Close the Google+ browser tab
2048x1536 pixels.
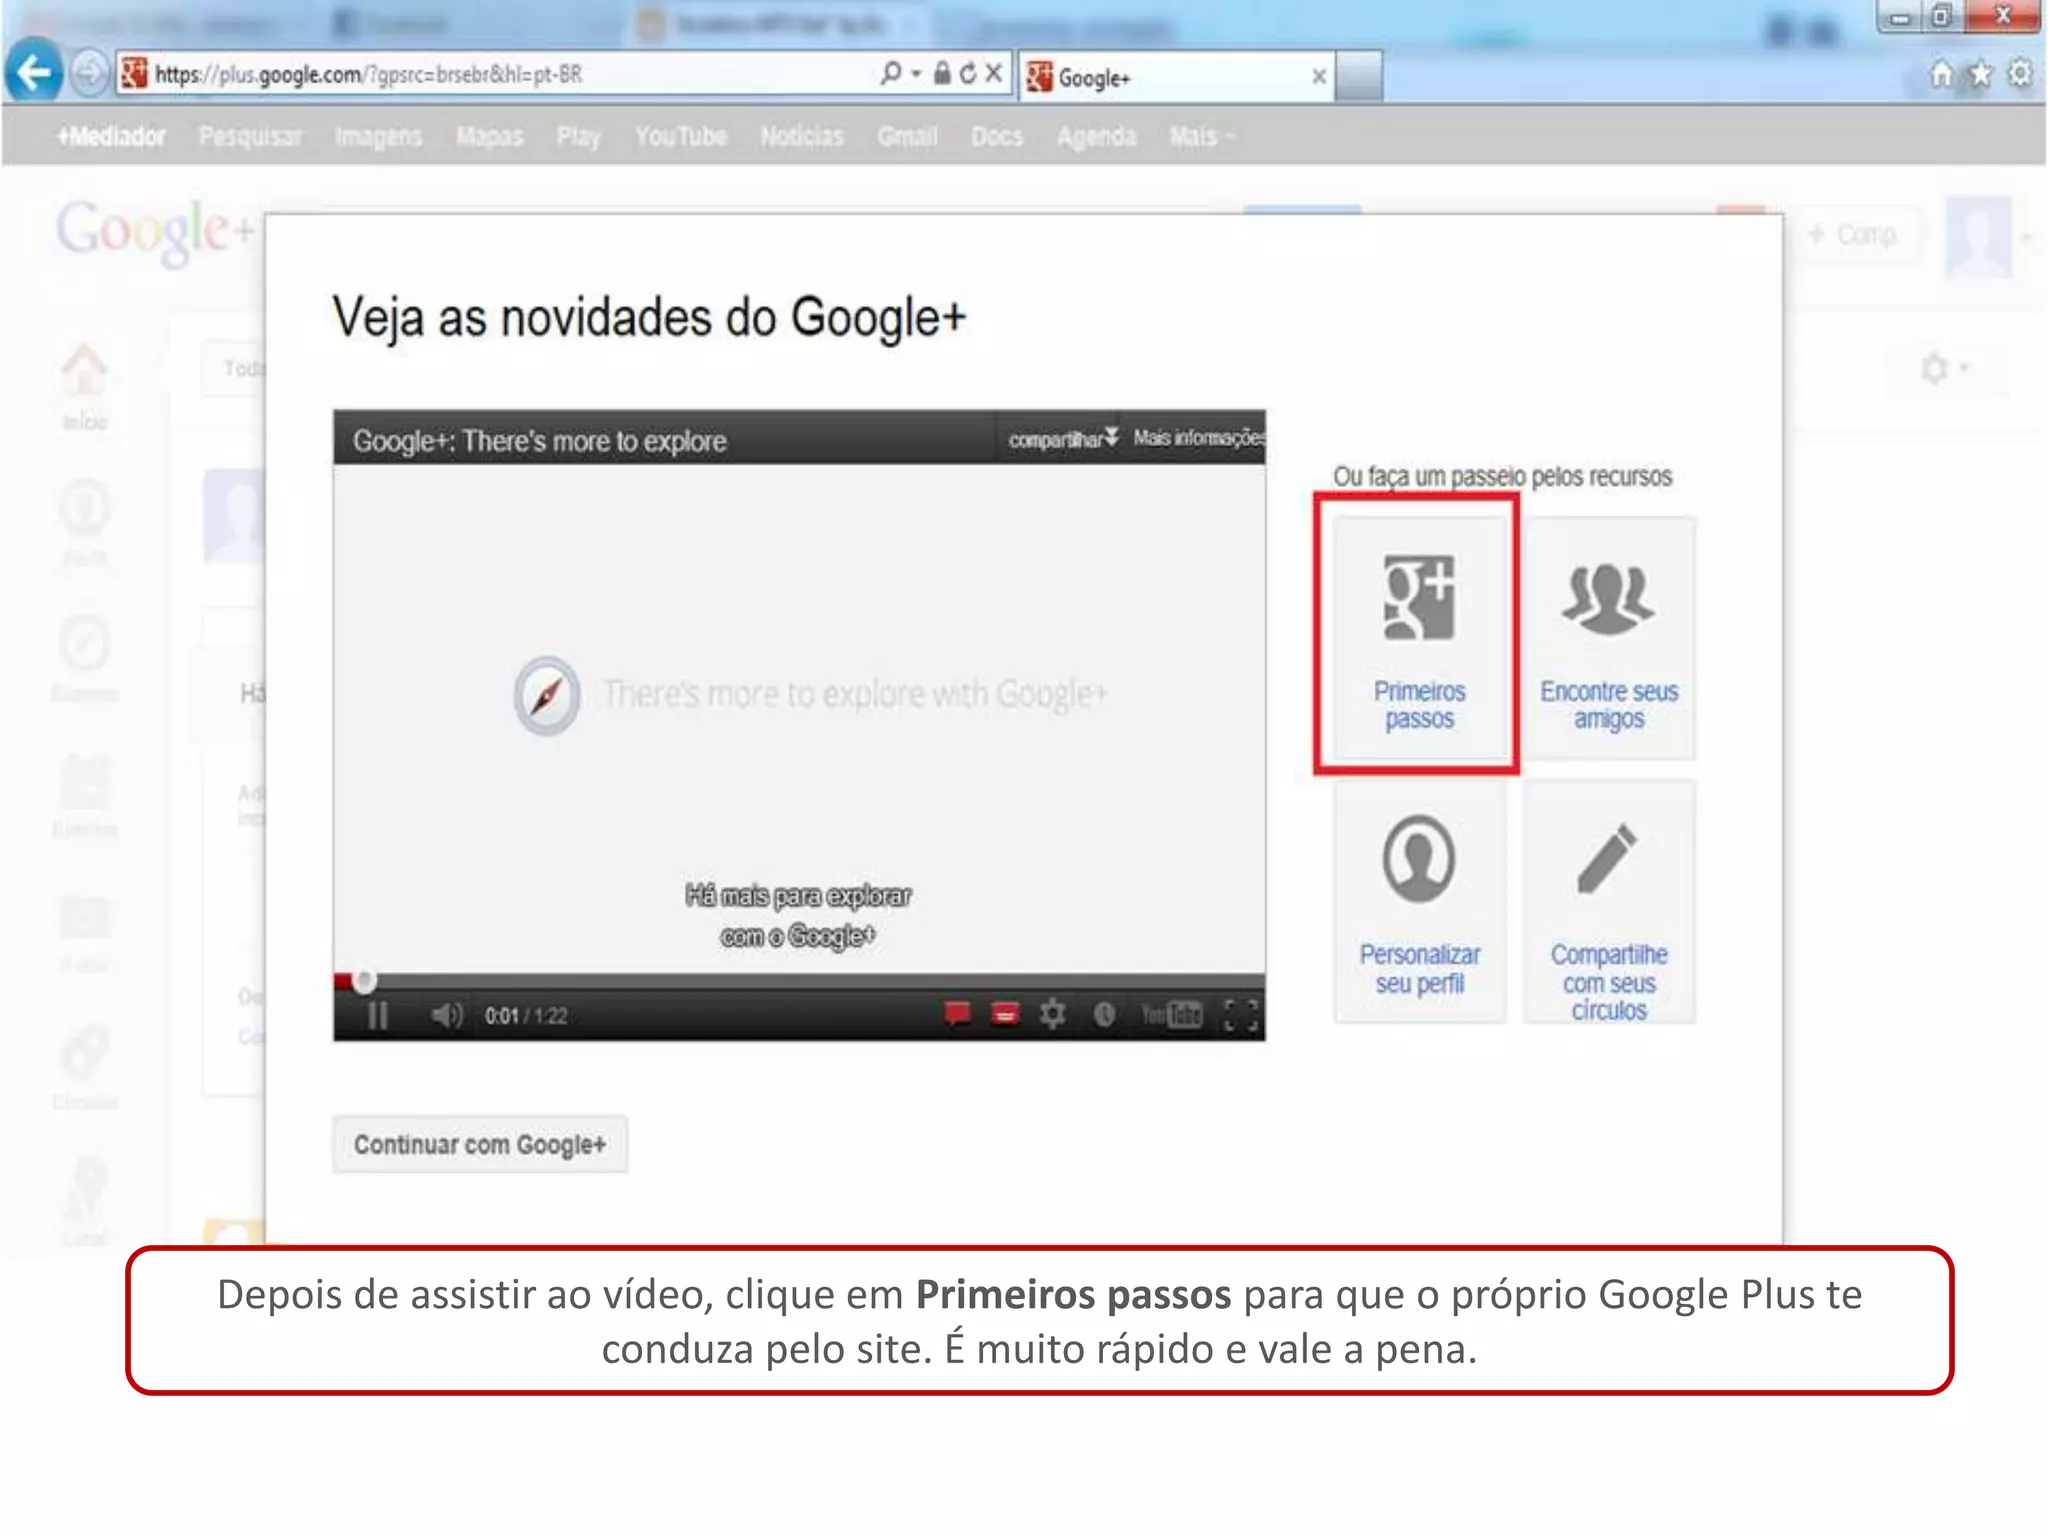[x=1319, y=76]
